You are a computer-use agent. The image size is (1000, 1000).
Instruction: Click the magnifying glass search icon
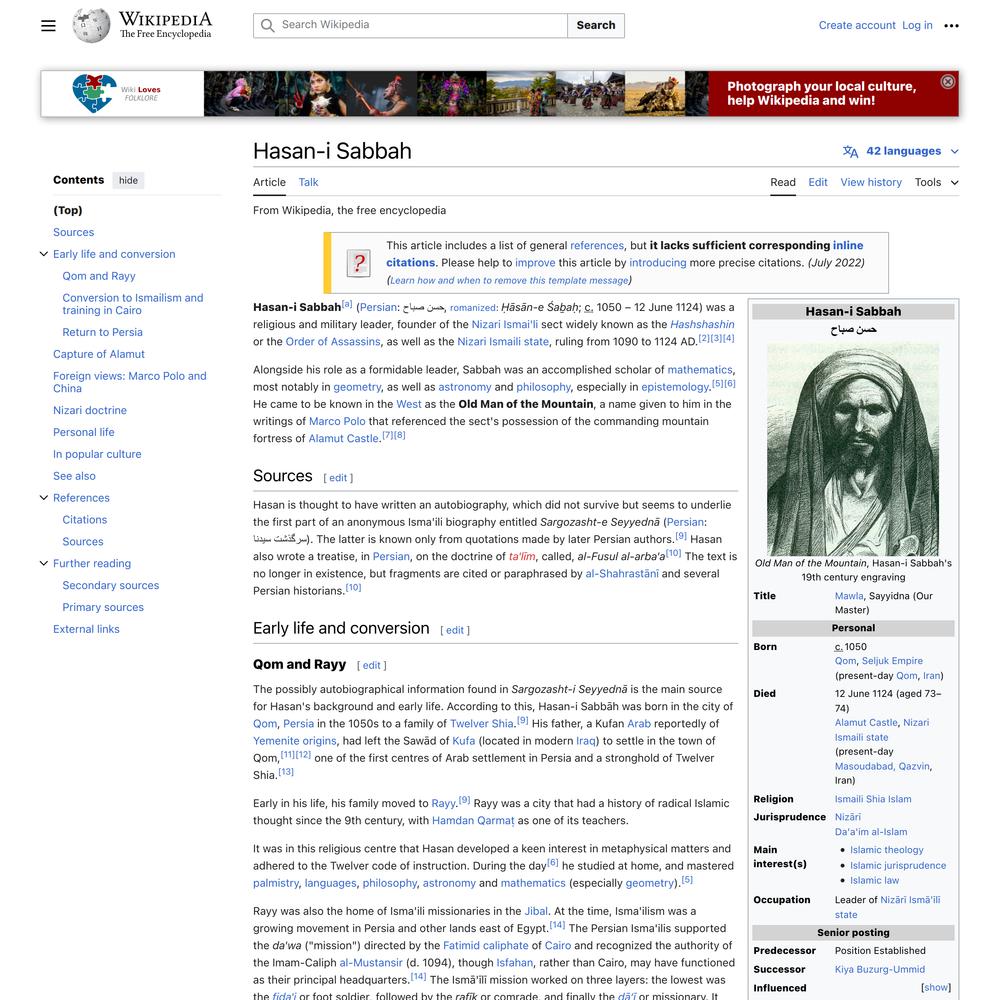click(268, 26)
